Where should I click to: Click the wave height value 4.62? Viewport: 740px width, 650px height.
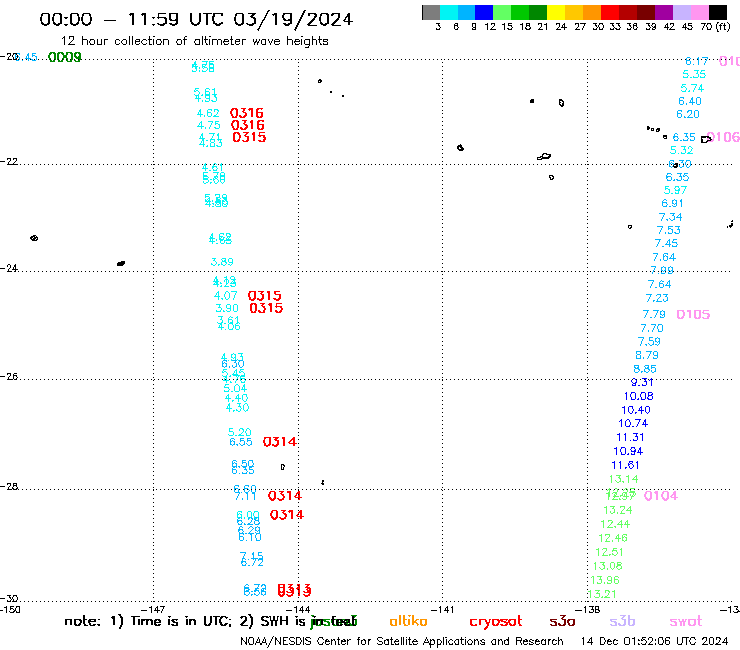(x=208, y=113)
